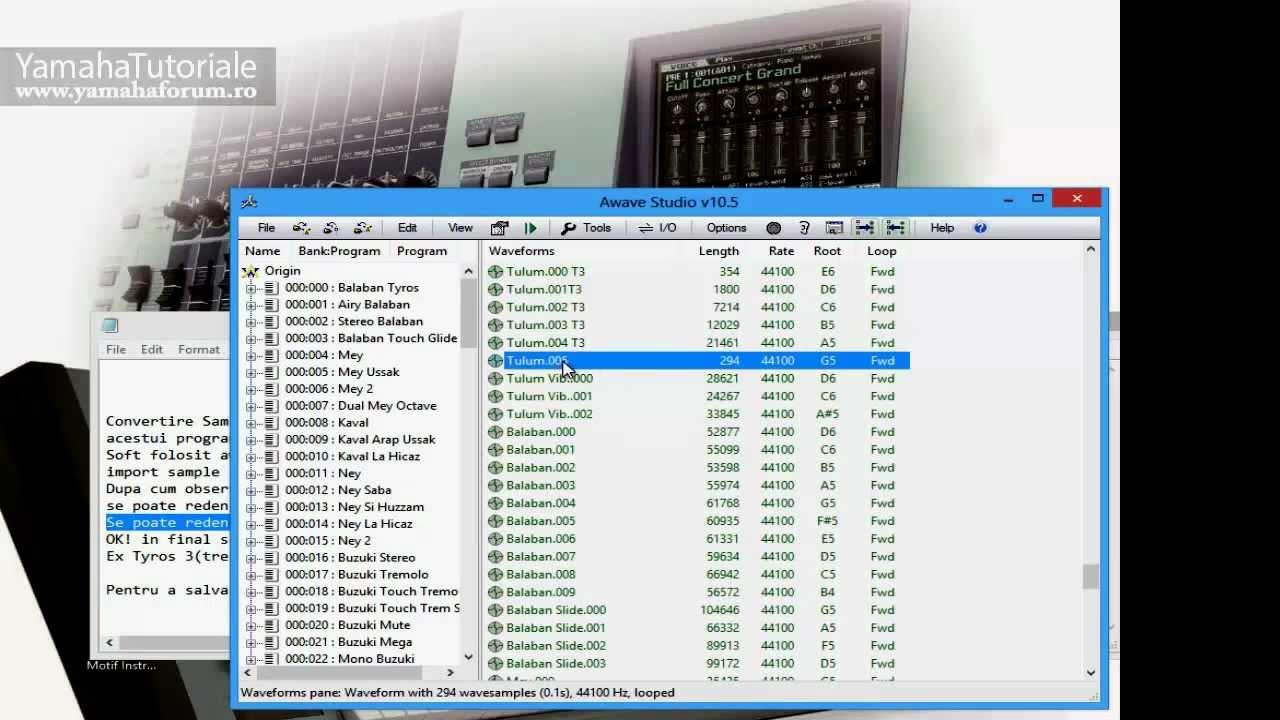Click the Notepad window title icon
1280x720 pixels.
pos(110,325)
